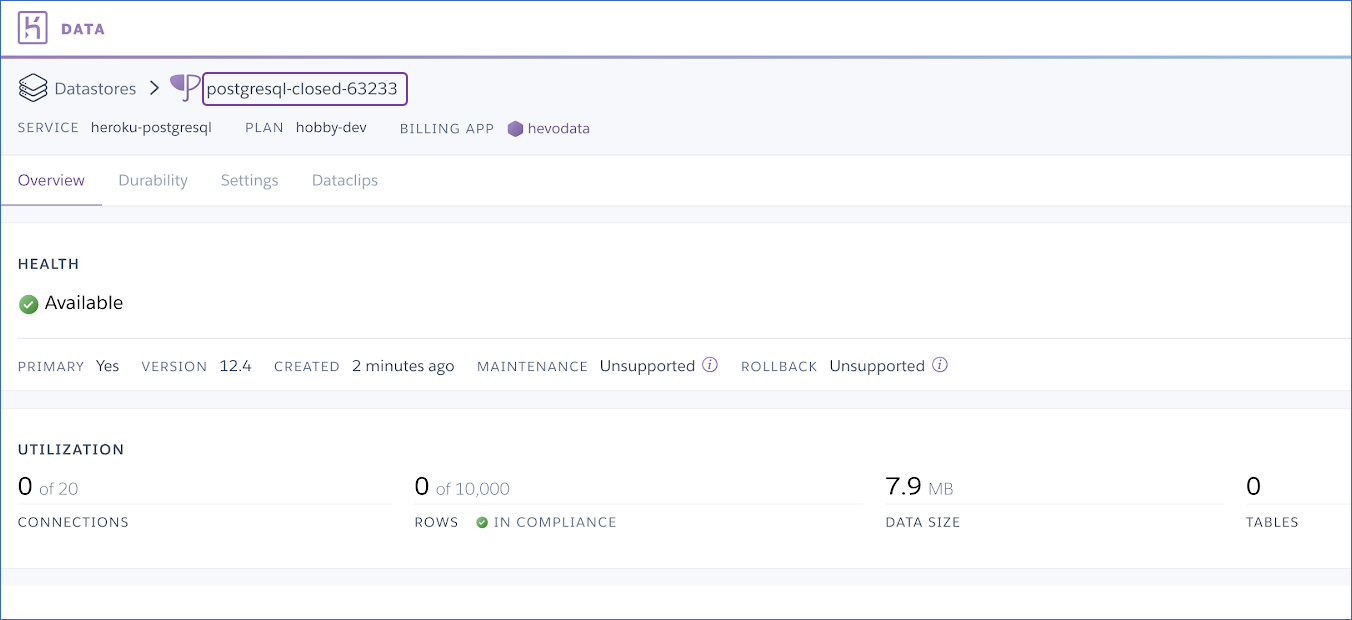The image size is (1352, 620).
Task: Click the PostgreSQL elephant icon
Action: [x=184, y=87]
